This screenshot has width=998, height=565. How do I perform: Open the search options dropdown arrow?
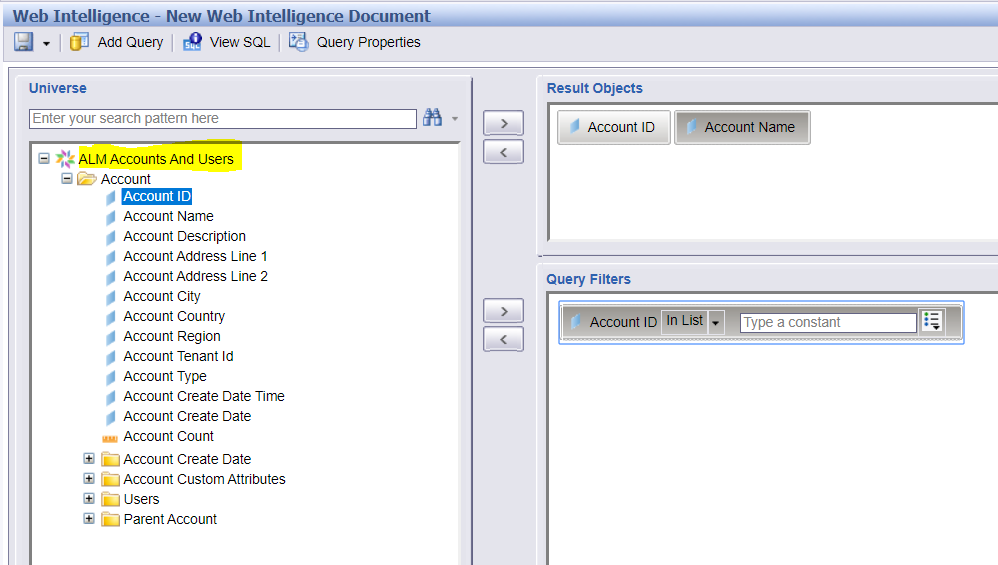454,118
